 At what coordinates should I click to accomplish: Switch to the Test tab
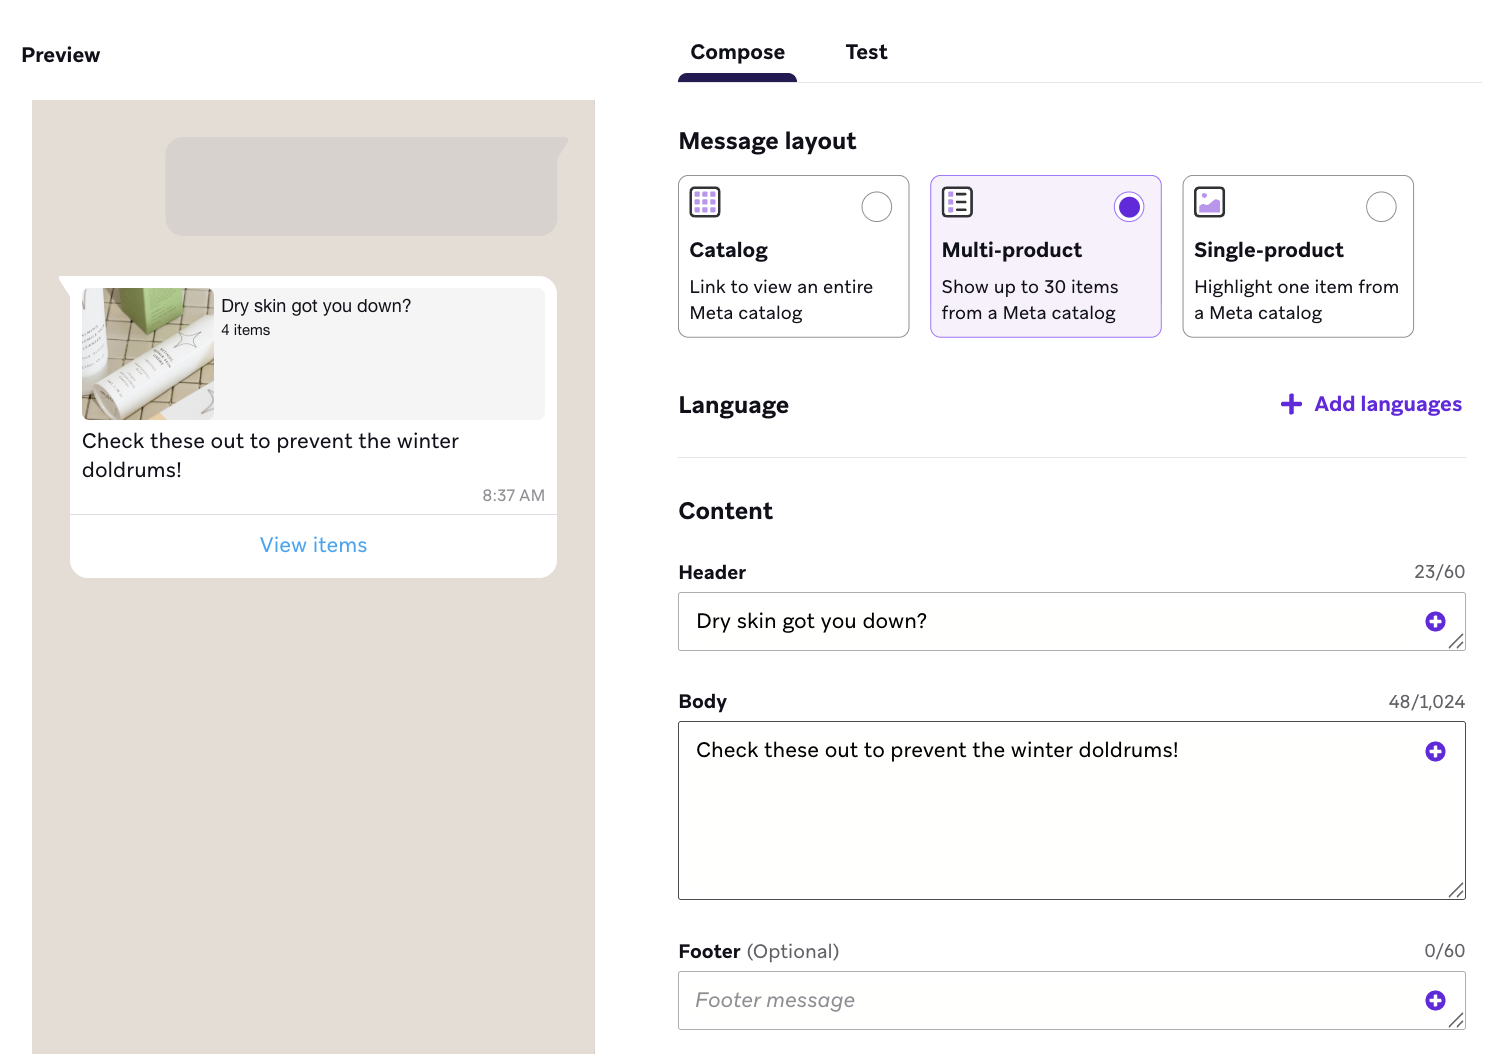point(866,52)
